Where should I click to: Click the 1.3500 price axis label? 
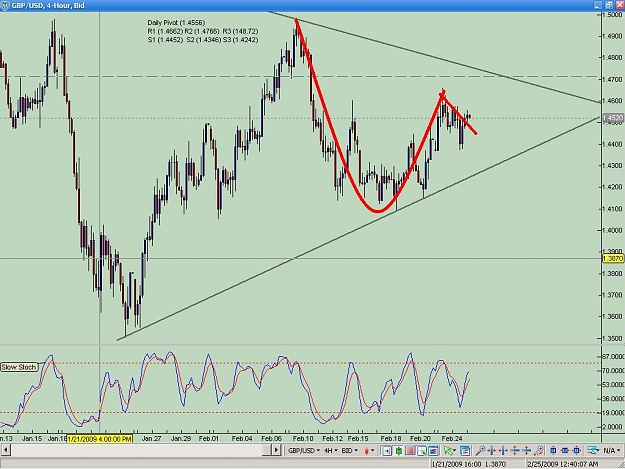tap(613, 338)
